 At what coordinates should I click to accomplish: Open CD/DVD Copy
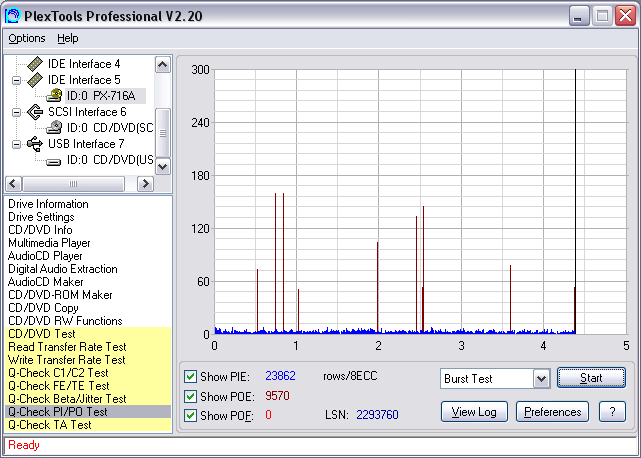[43, 308]
